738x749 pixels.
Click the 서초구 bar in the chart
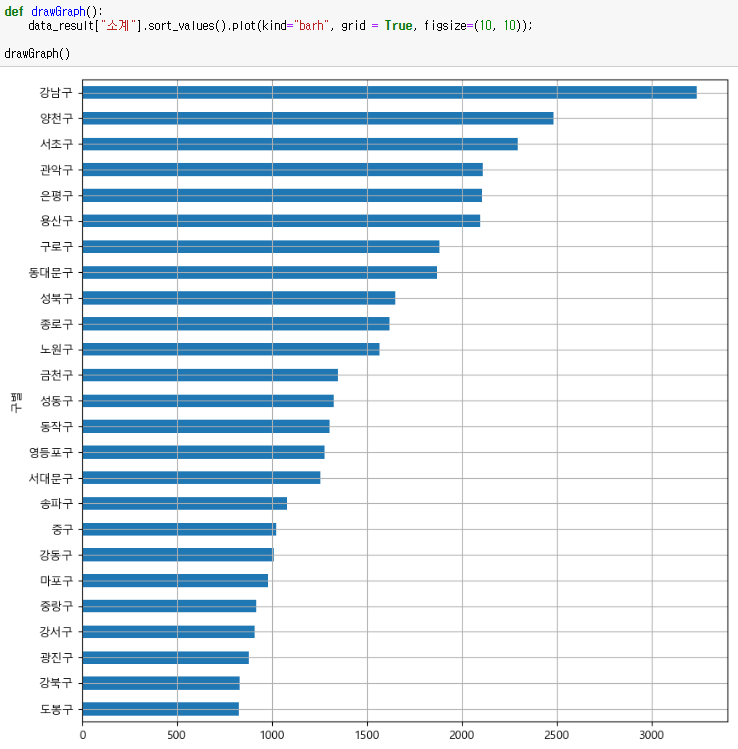(300, 144)
